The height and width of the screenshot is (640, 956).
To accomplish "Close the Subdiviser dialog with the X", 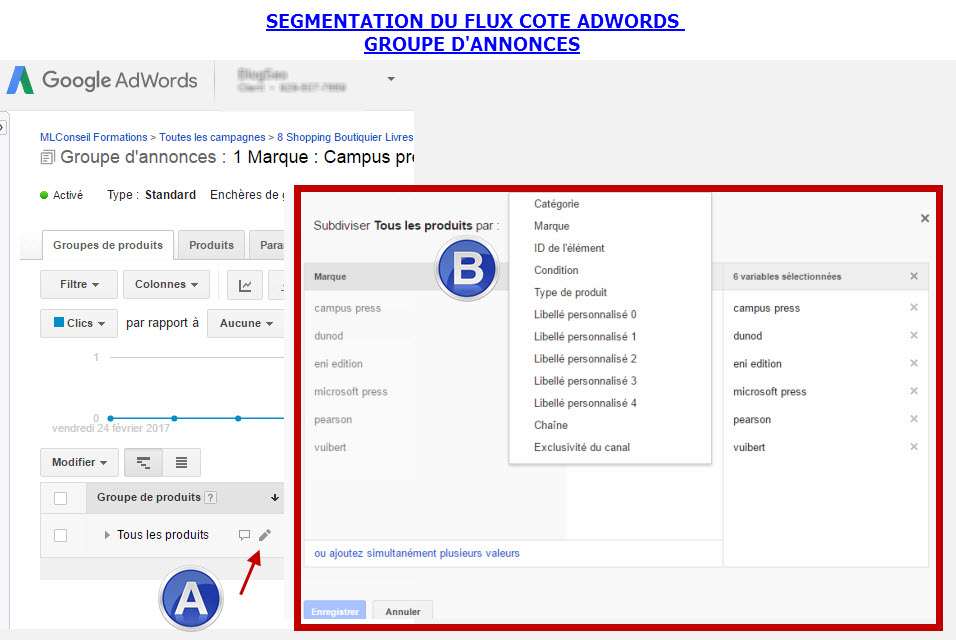I will click(925, 218).
